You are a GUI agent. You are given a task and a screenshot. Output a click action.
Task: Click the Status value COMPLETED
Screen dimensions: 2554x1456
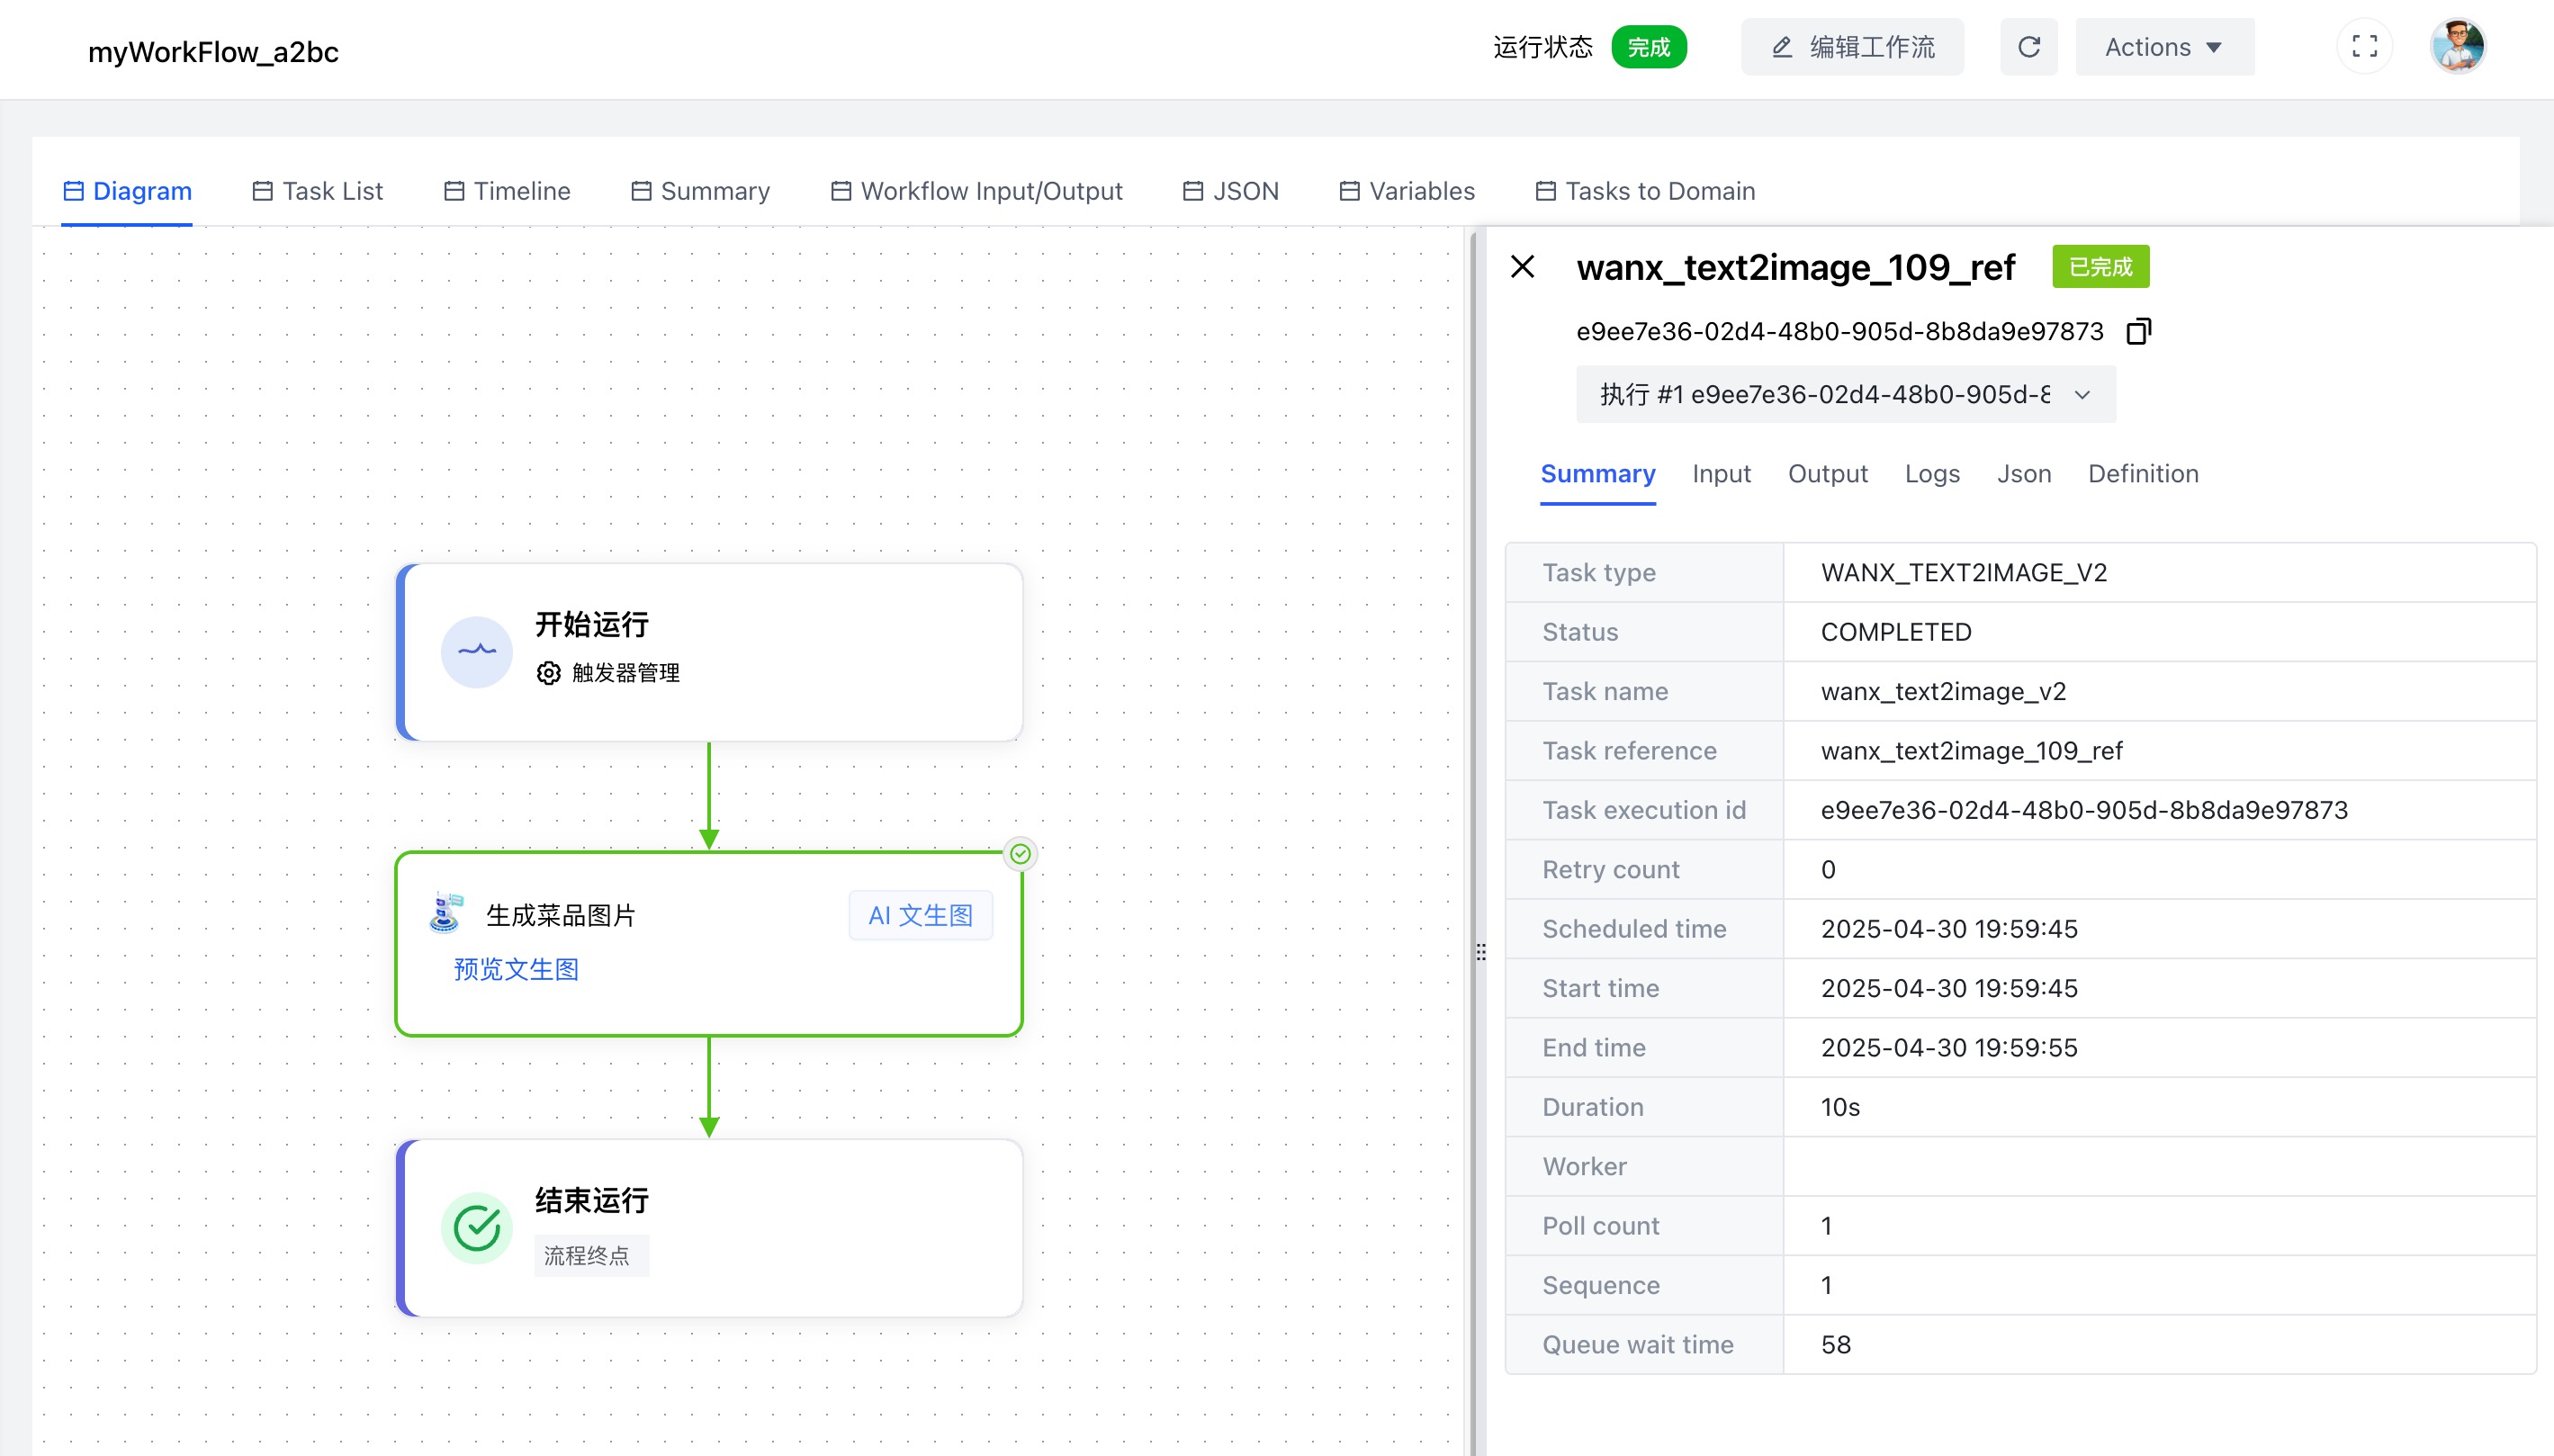coord(1896,632)
